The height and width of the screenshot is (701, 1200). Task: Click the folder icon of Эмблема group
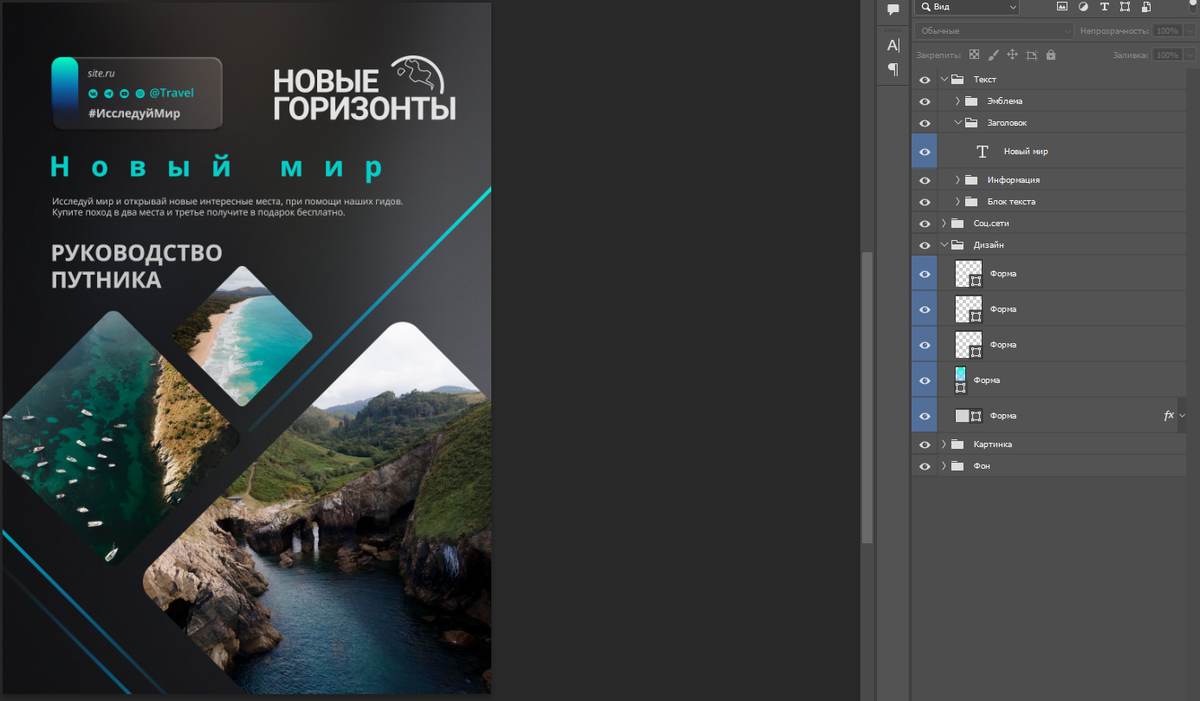(971, 101)
